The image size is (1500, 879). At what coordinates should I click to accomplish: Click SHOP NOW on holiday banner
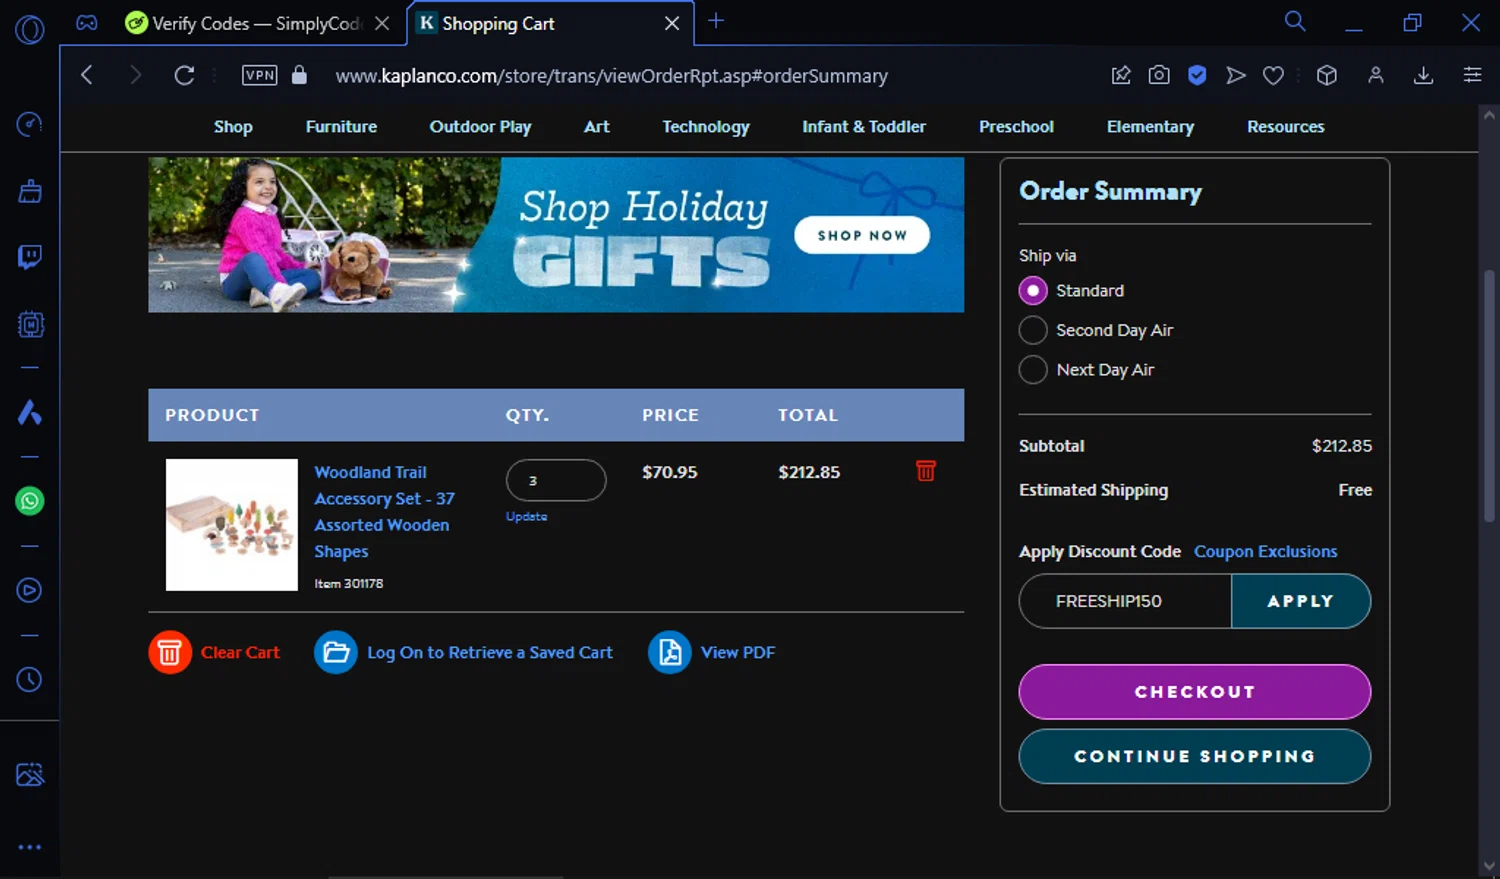point(862,235)
